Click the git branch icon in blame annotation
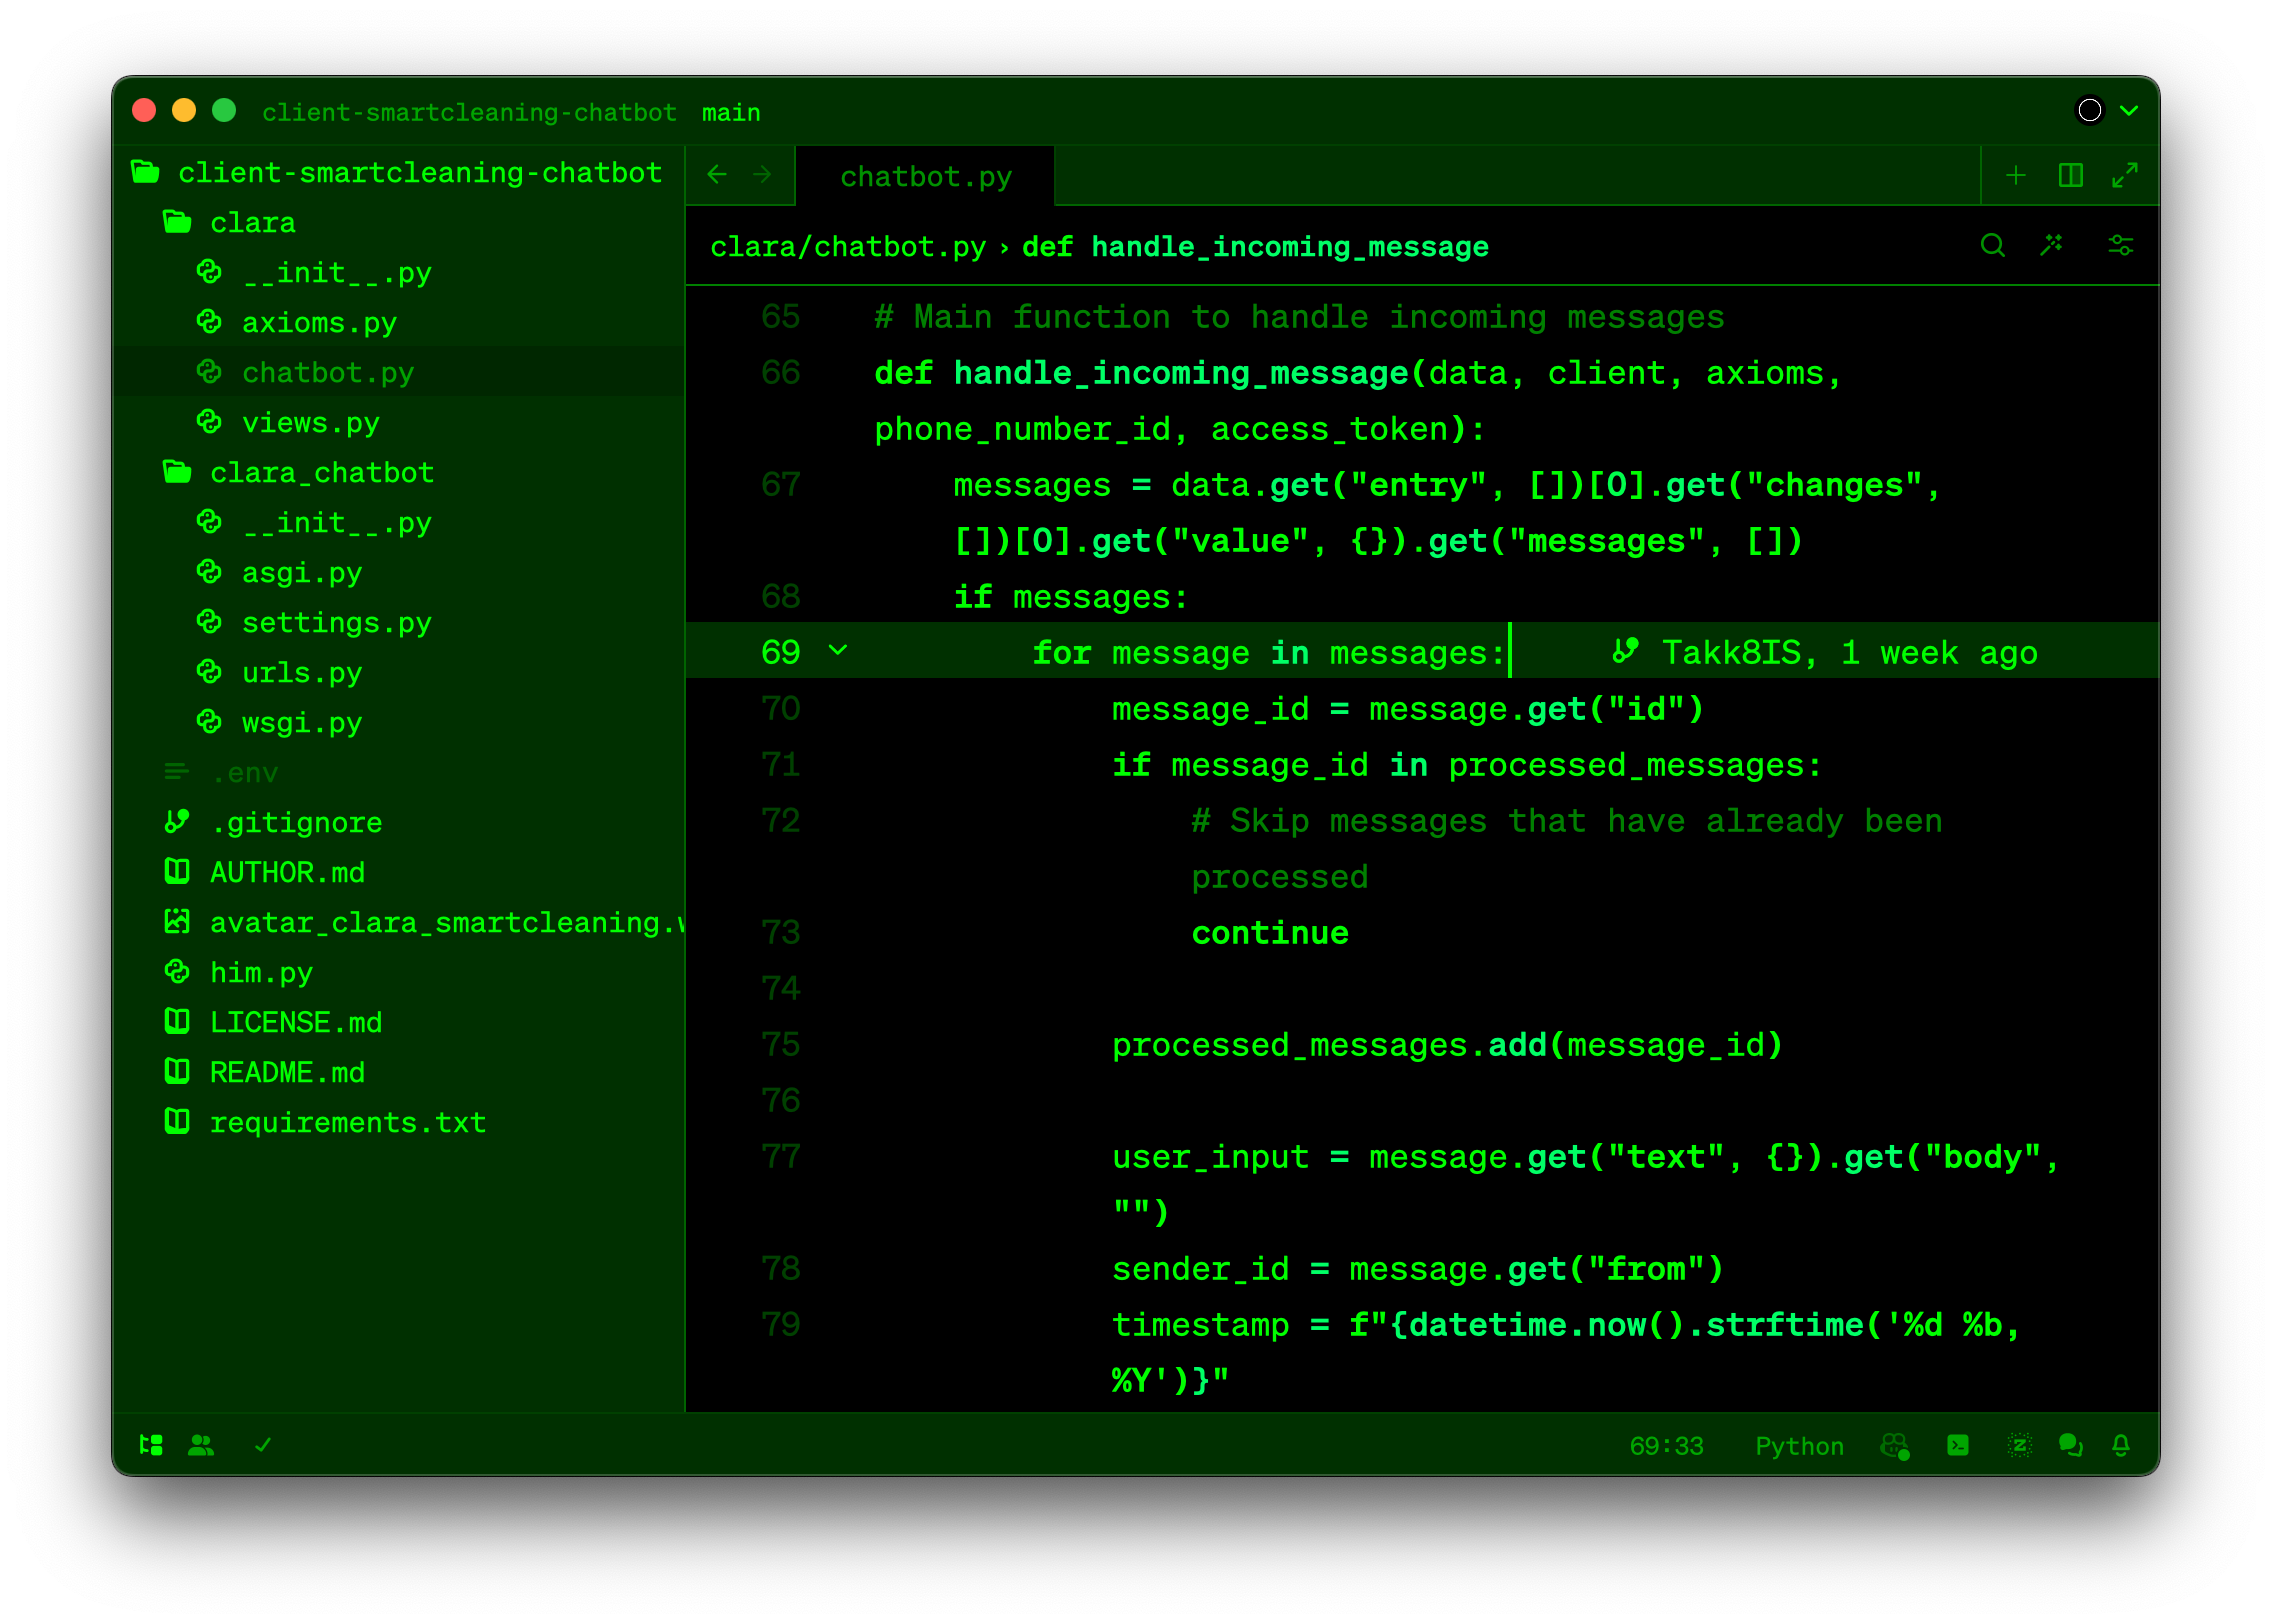Screen dimensions: 2272x1624 tap(1625, 651)
